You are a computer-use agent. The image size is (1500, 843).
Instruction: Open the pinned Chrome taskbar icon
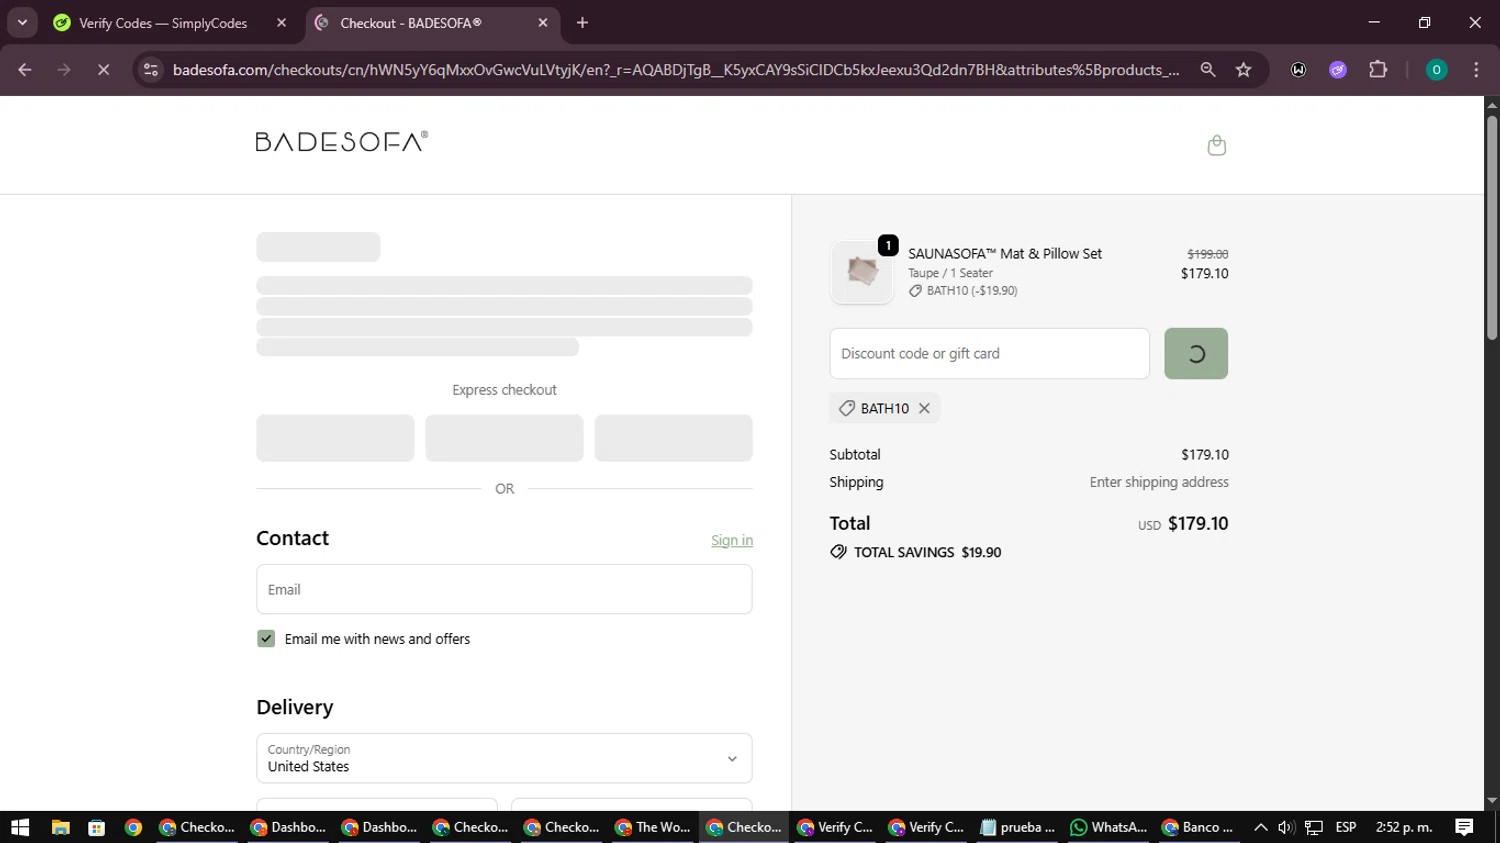point(133,827)
